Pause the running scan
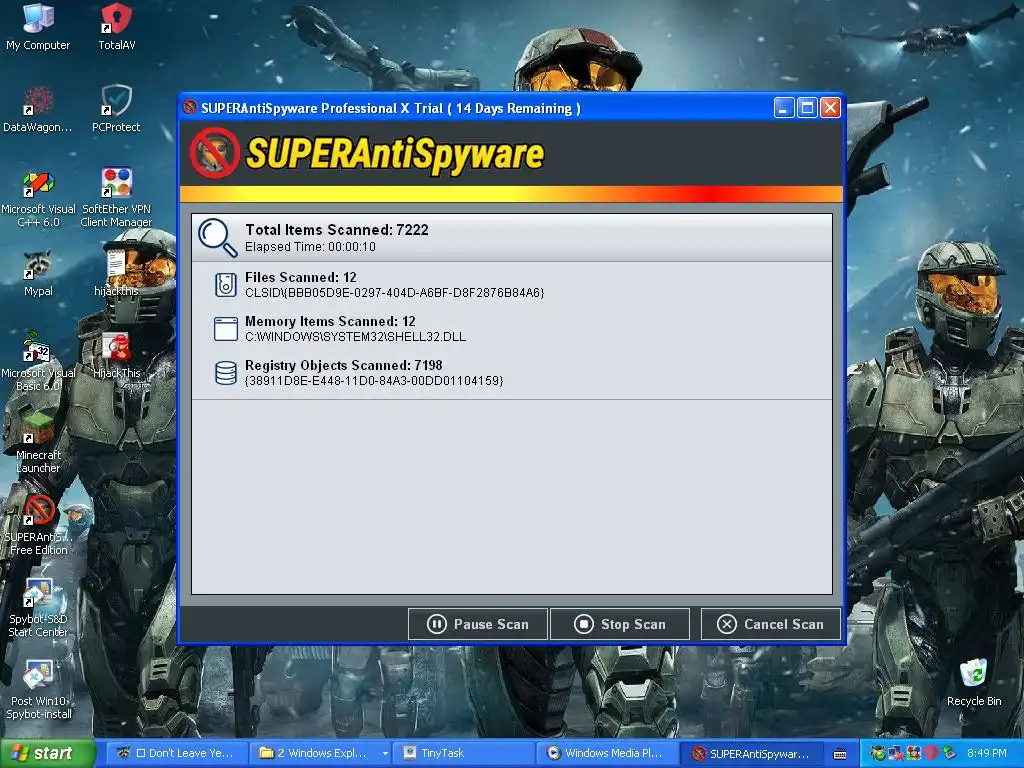This screenshot has height=768, width=1024. (x=477, y=624)
